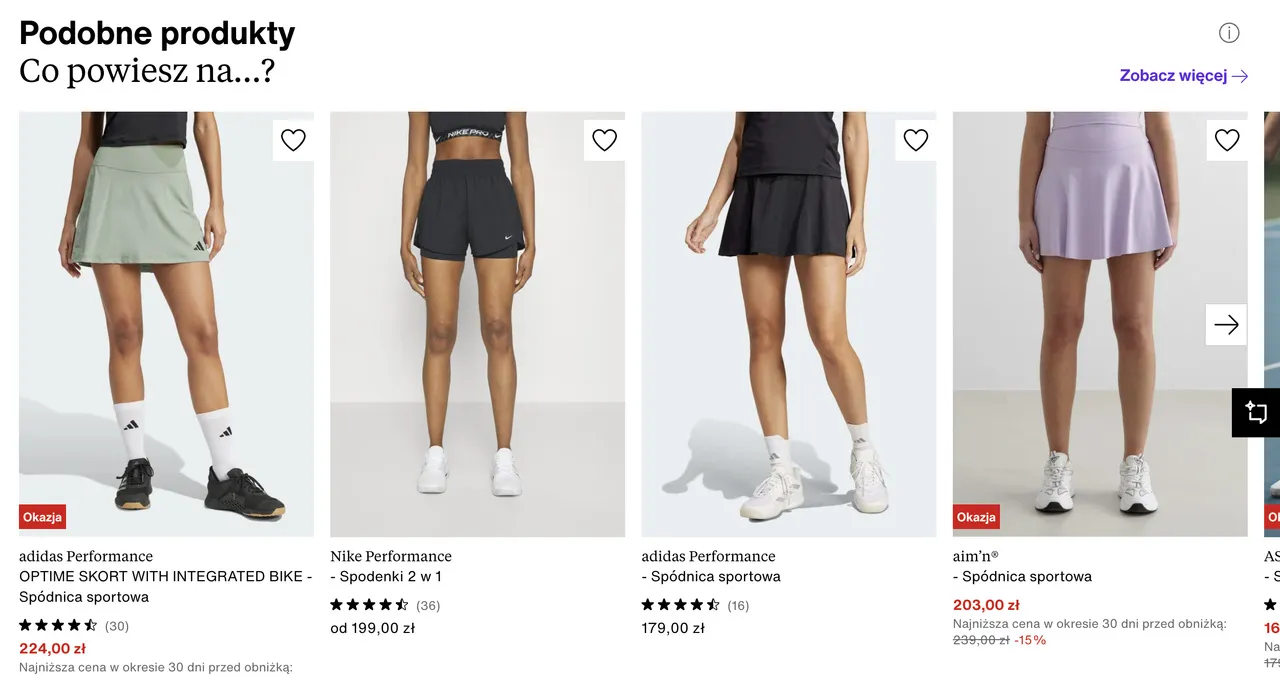The width and height of the screenshot is (1280, 676).
Task: Click the Okazja badge on aim'n skirt
Action: pyautogui.click(x=976, y=517)
